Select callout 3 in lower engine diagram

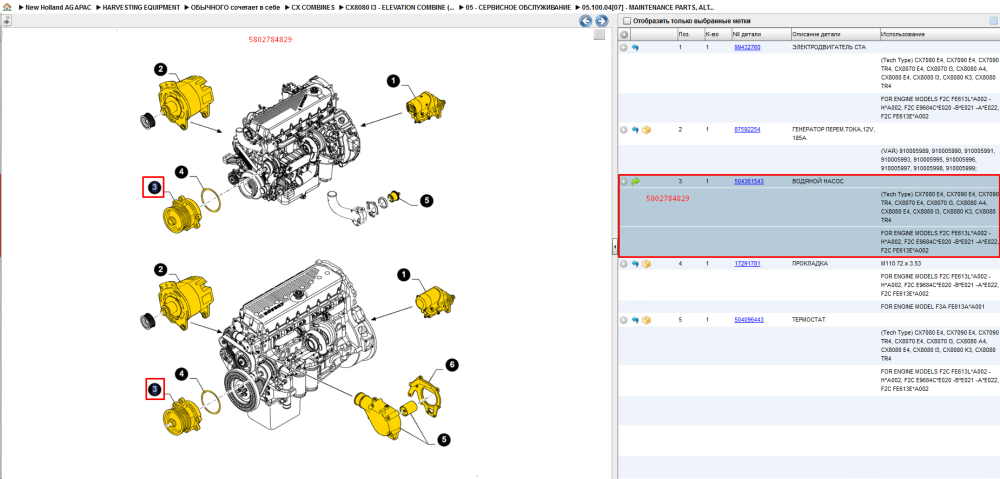coord(154,388)
